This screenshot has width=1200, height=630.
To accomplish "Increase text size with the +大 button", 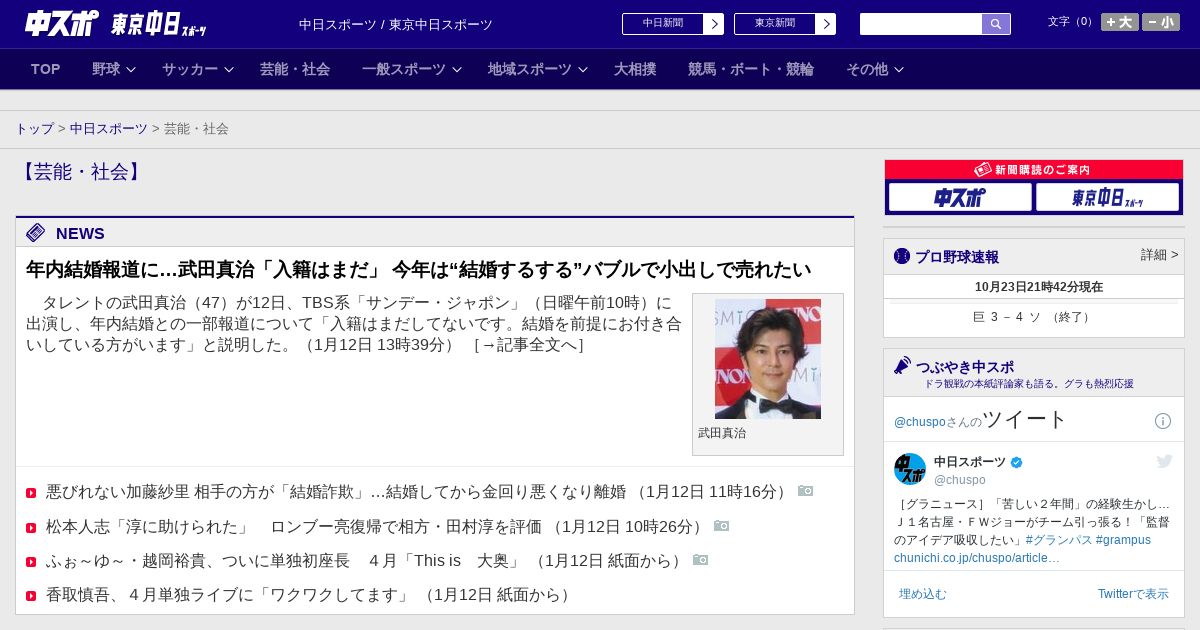I will coord(1119,22).
